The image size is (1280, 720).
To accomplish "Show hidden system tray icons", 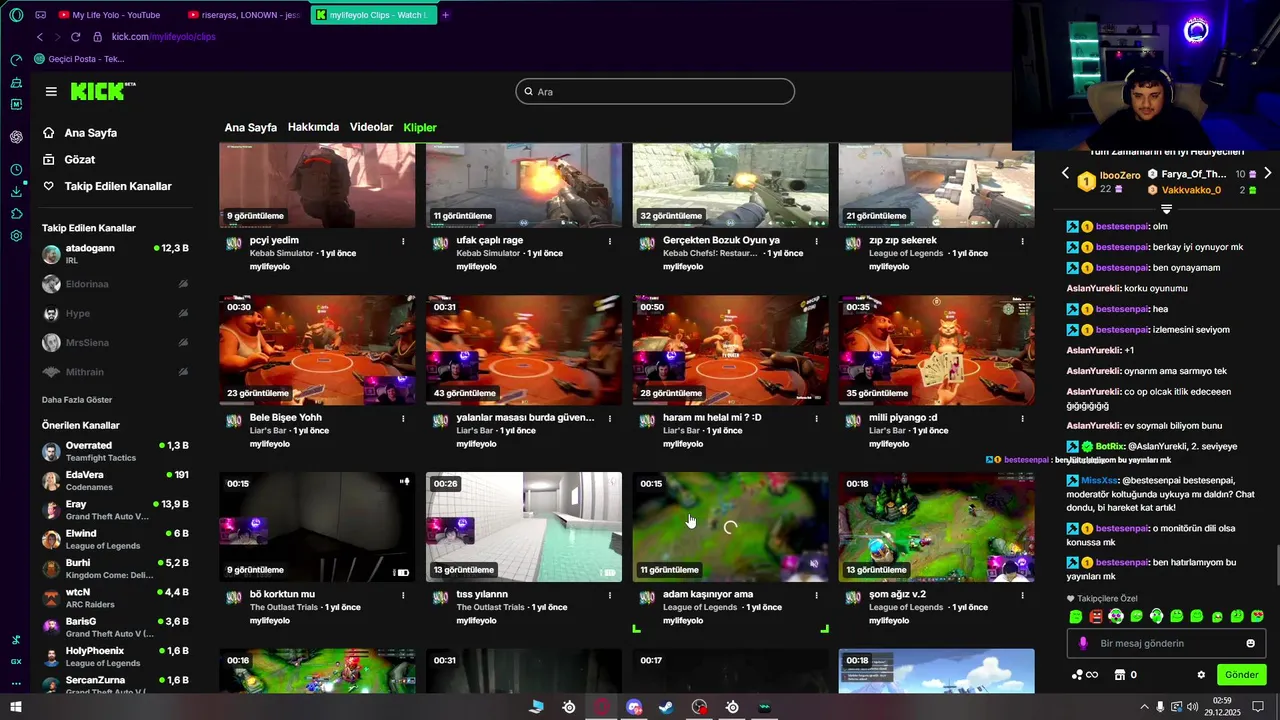I will point(1144,707).
